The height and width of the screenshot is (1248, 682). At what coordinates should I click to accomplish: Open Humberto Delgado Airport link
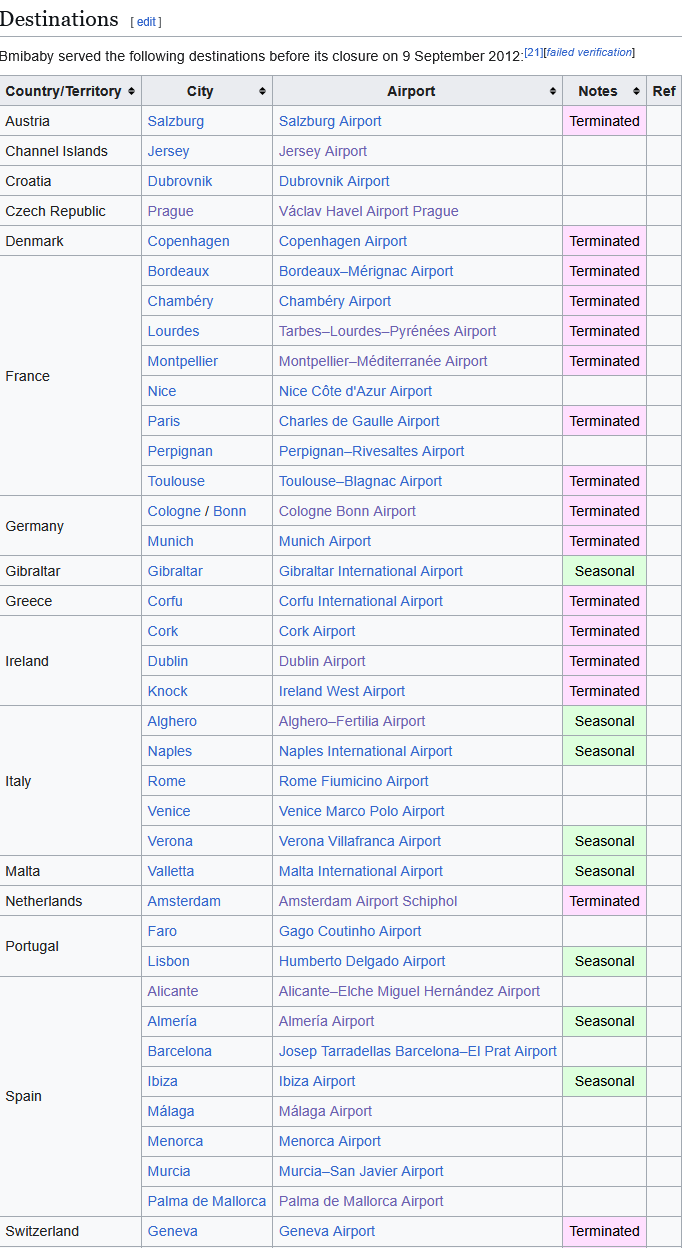tap(362, 961)
